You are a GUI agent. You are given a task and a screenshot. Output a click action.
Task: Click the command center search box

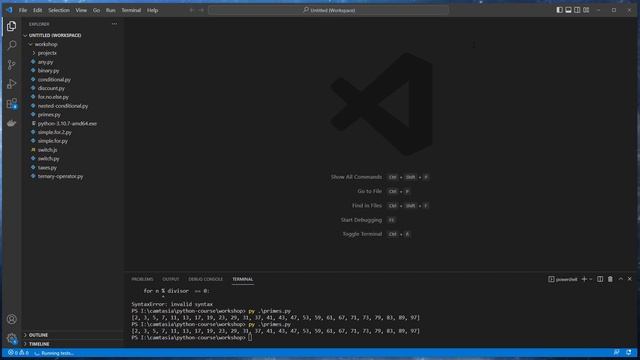[329, 10]
